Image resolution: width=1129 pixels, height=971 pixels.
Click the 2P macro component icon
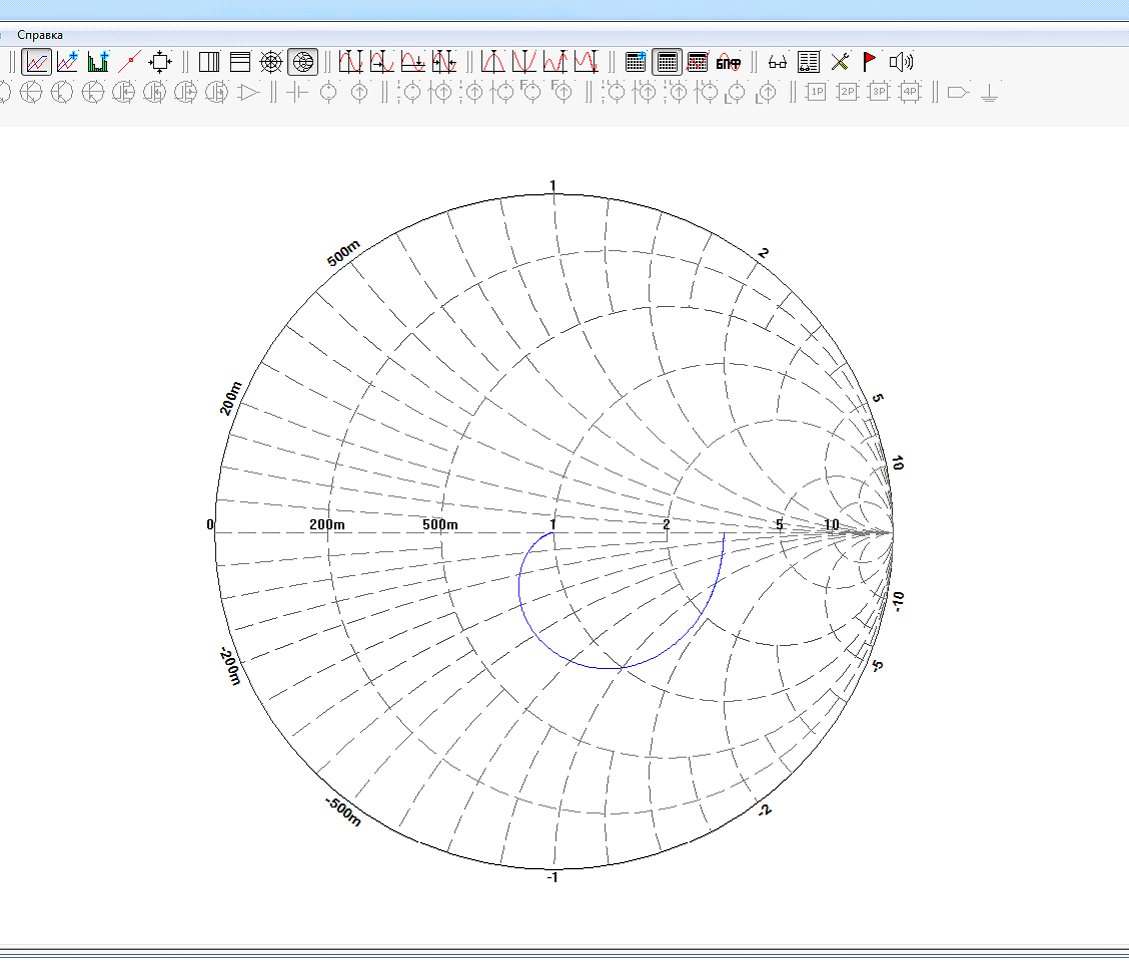[847, 92]
